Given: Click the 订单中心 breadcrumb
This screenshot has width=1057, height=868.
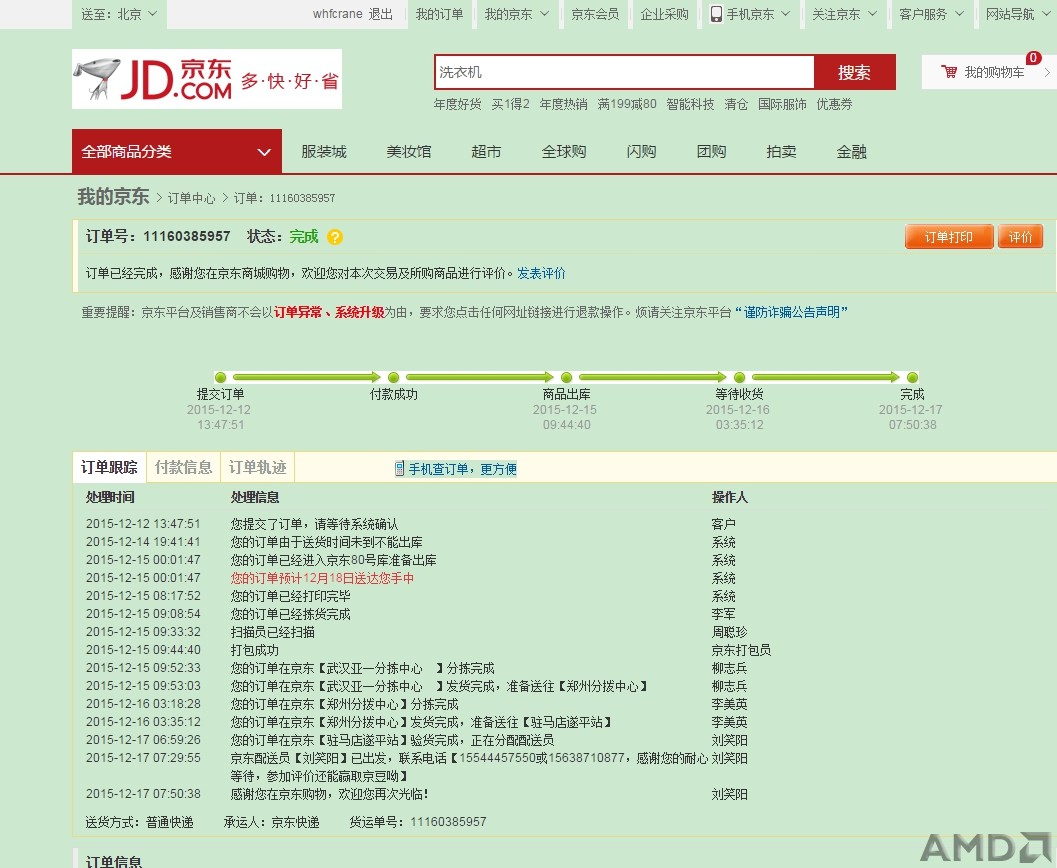Looking at the screenshot, I should point(191,198).
